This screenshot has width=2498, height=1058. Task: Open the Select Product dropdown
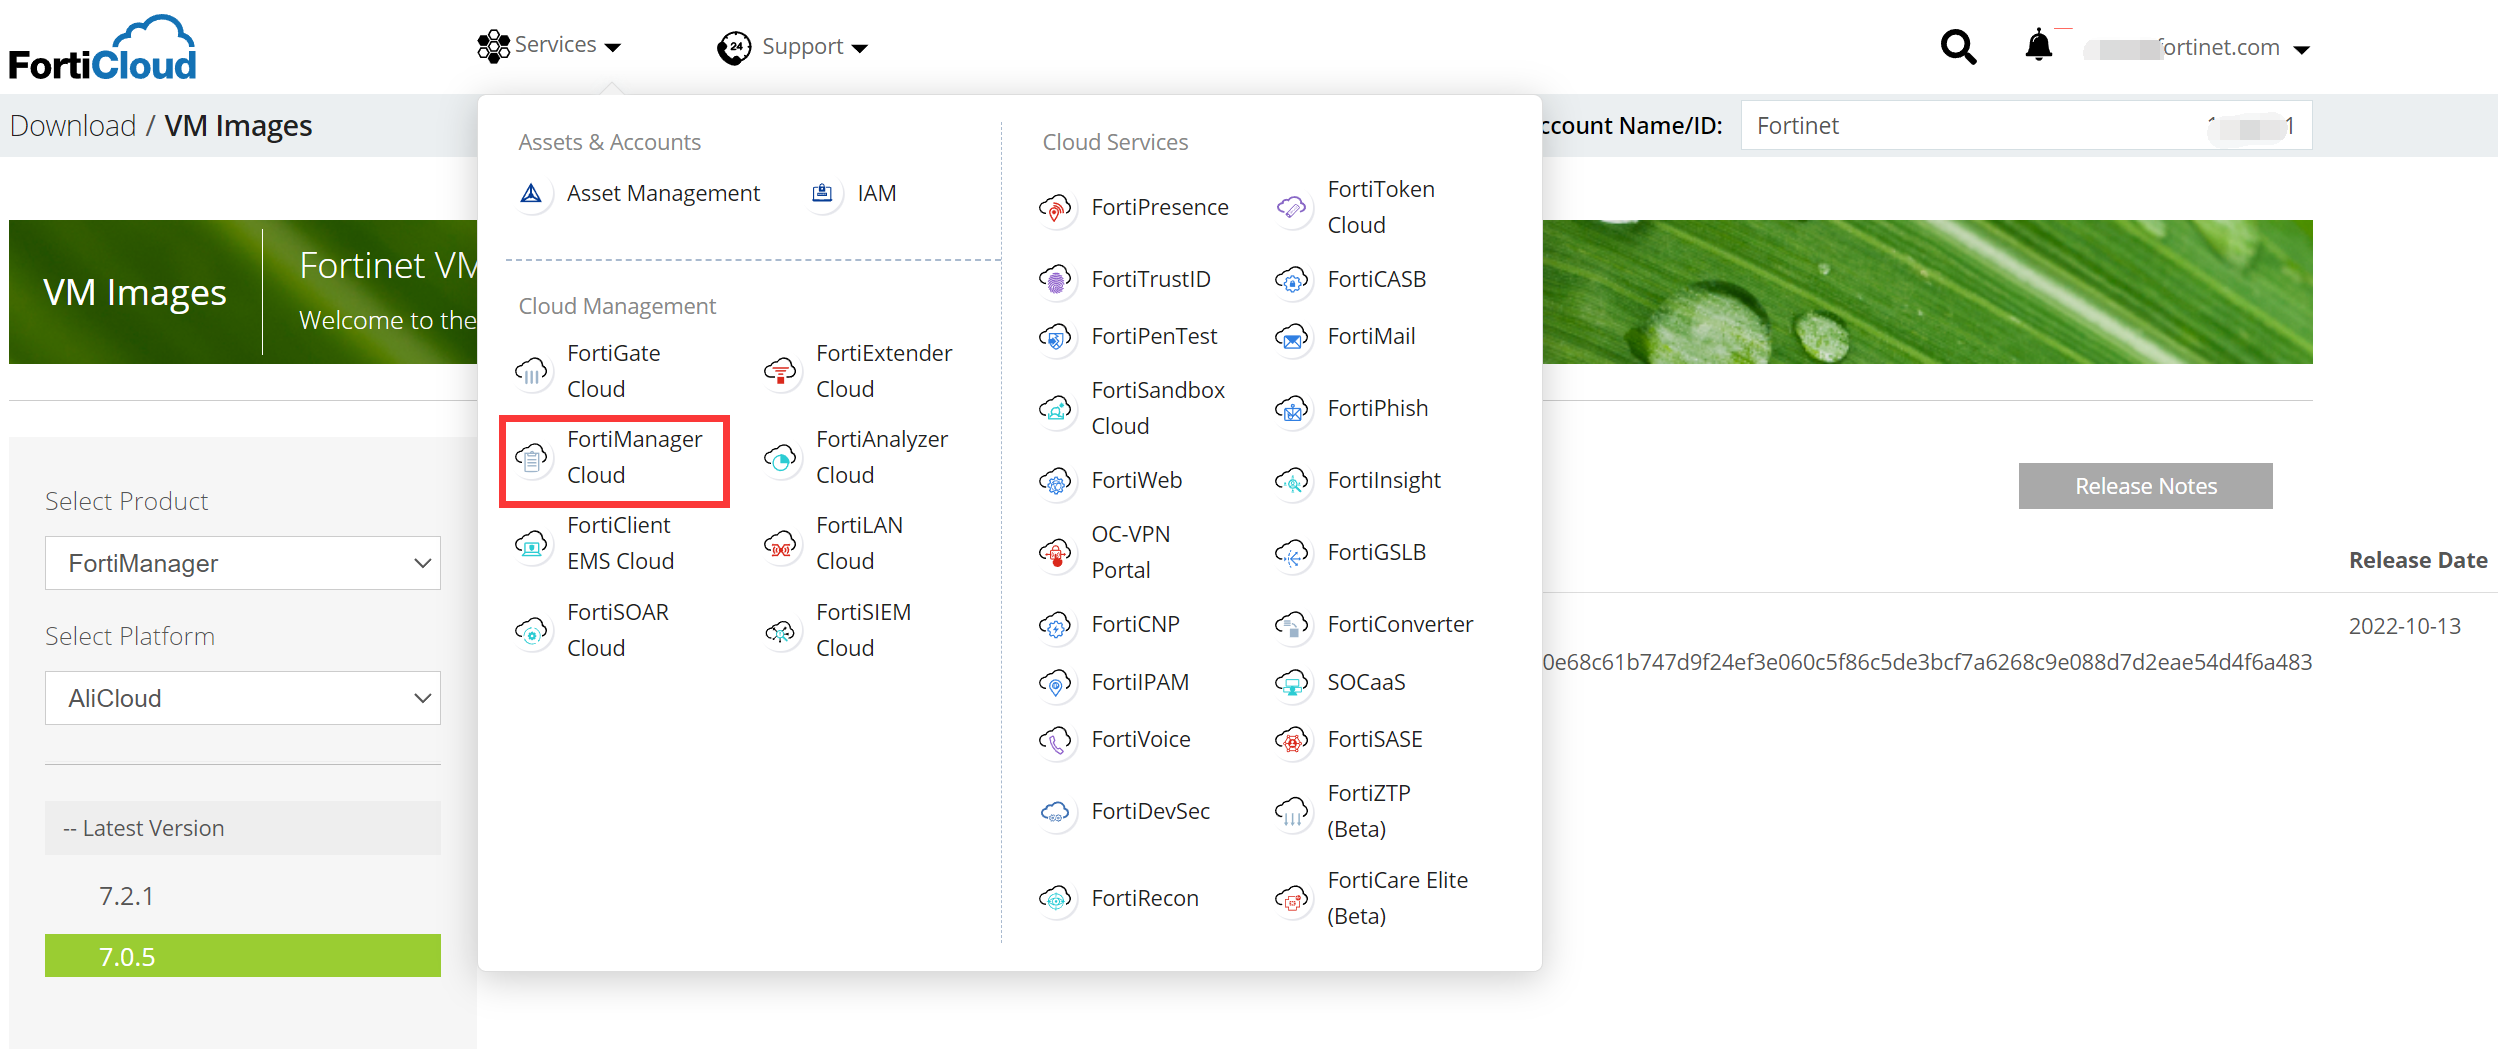[x=242, y=563]
